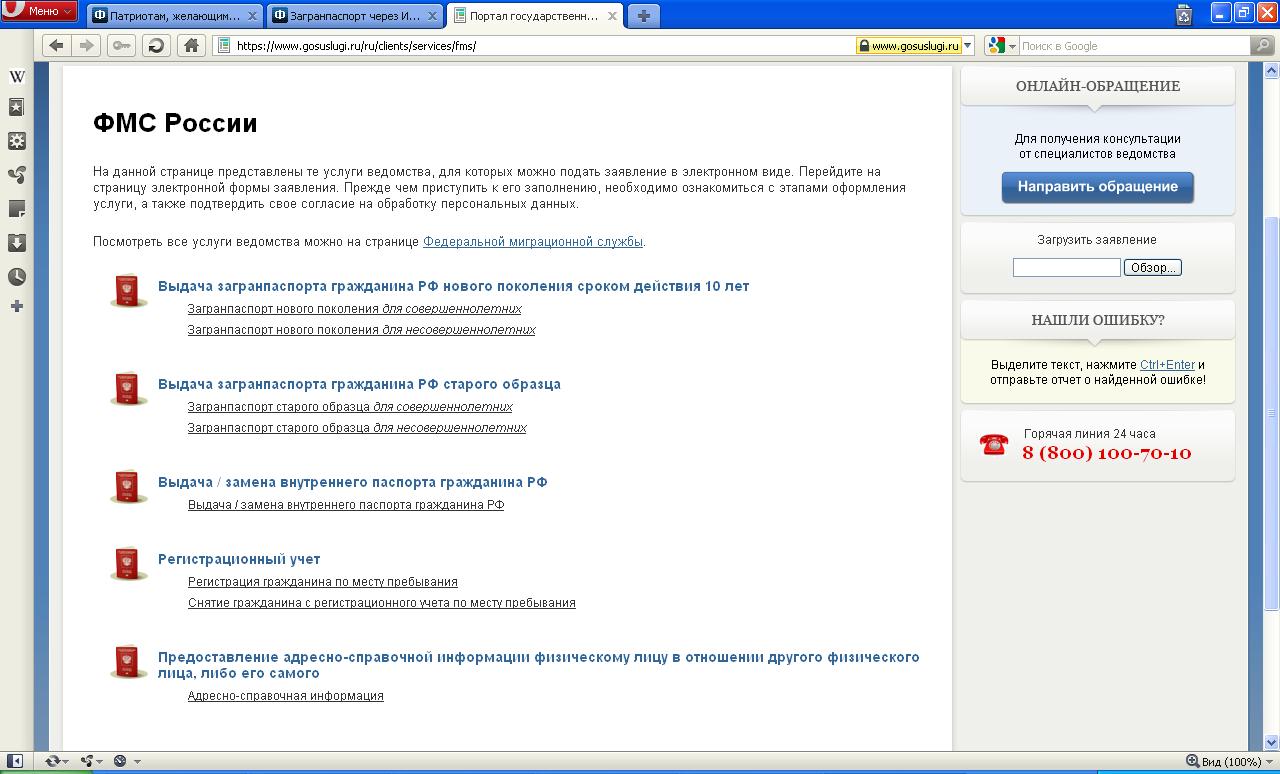Screen dimensions: 1280x774
Task: Open the History clock panel
Action: (16, 277)
